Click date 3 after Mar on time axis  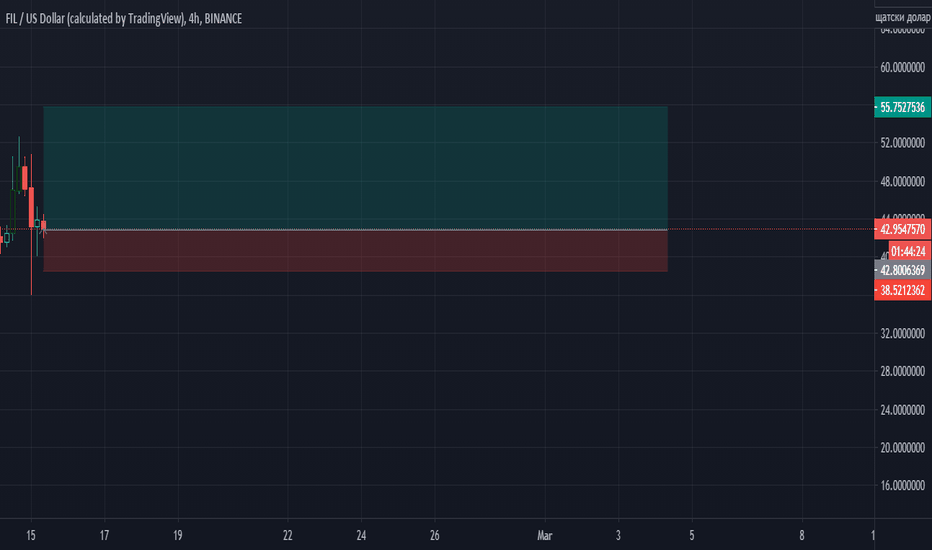click(x=618, y=536)
